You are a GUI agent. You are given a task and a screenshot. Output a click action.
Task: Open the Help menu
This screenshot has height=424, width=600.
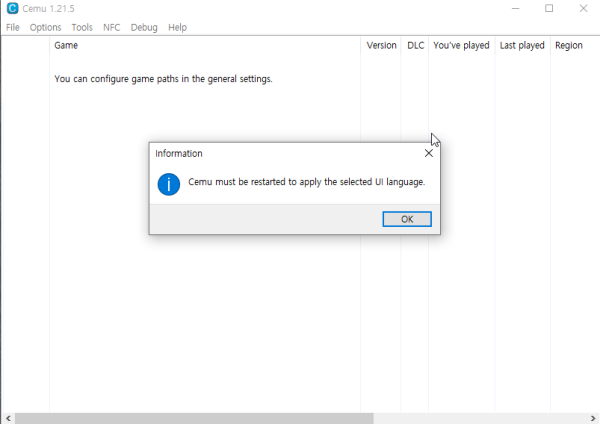tap(177, 28)
